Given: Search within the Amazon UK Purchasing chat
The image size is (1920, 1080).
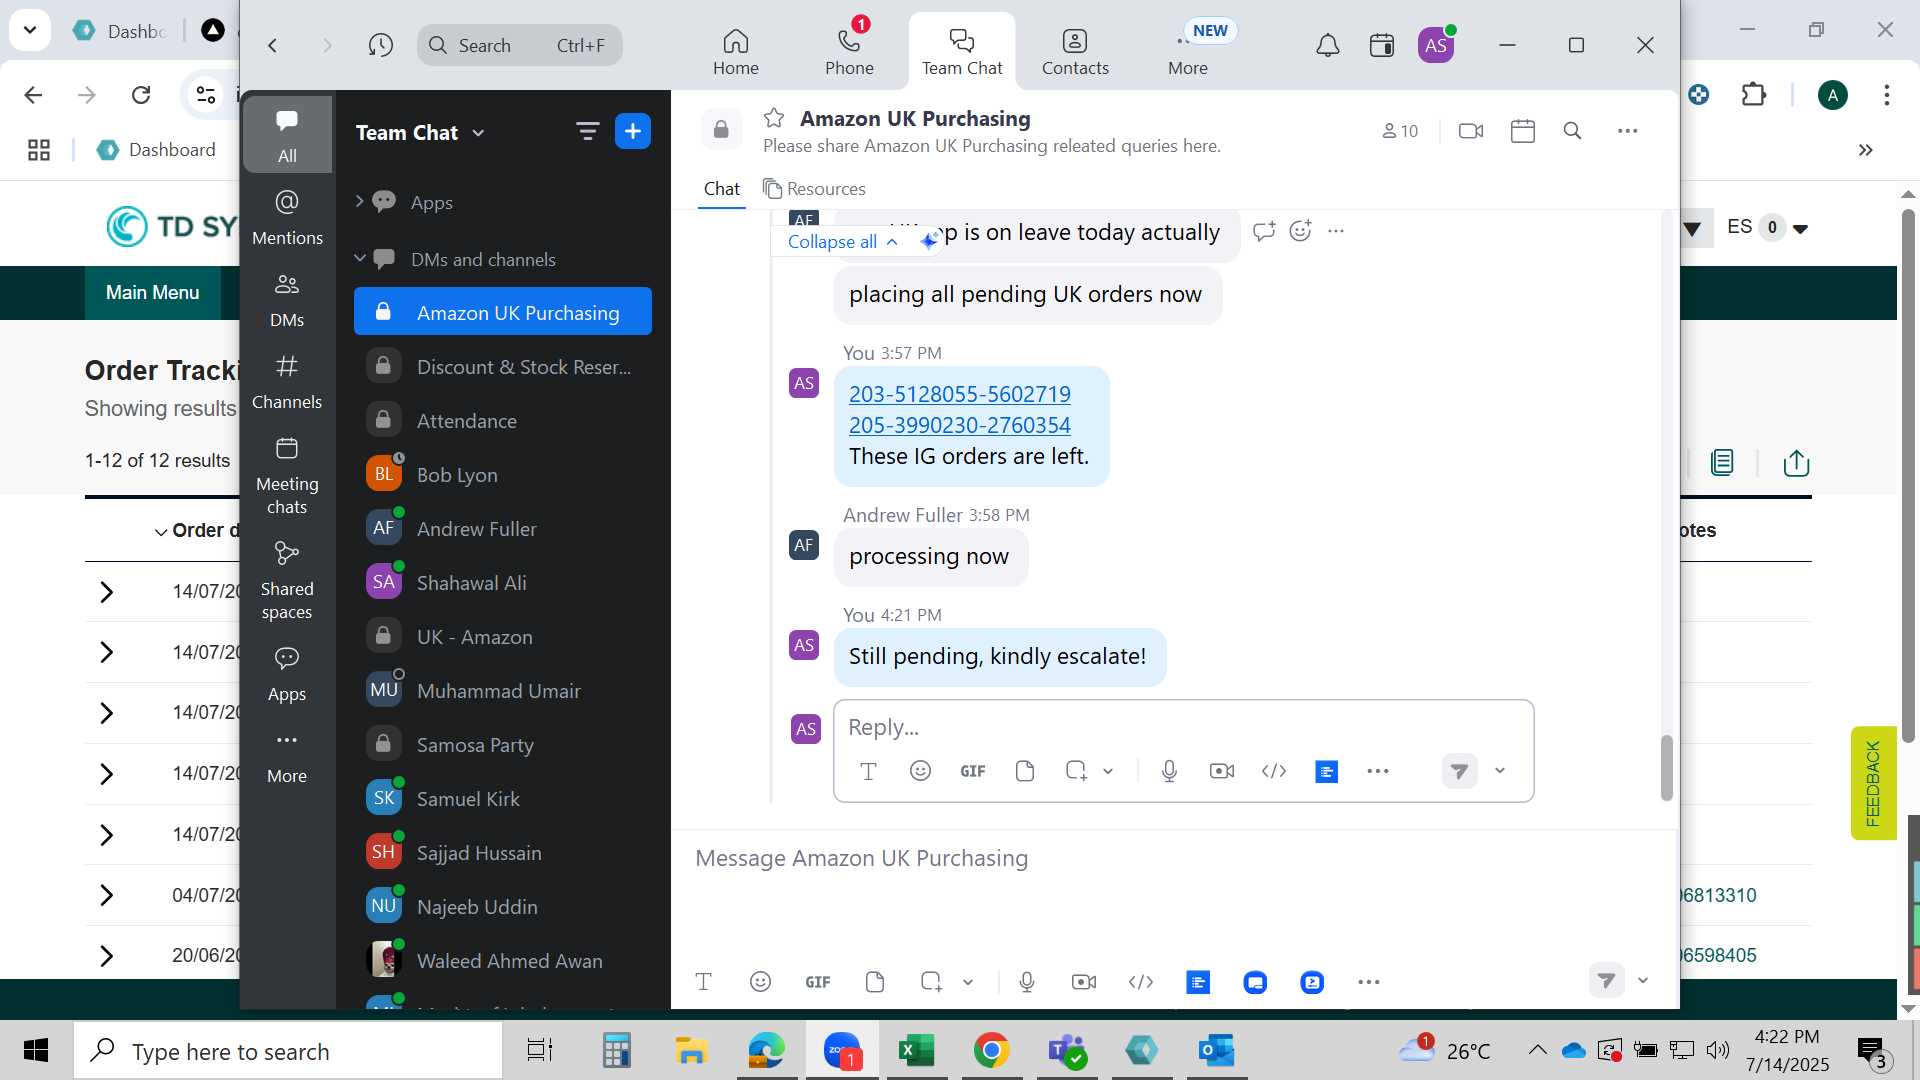Looking at the screenshot, I should (x=1572, y=131).
